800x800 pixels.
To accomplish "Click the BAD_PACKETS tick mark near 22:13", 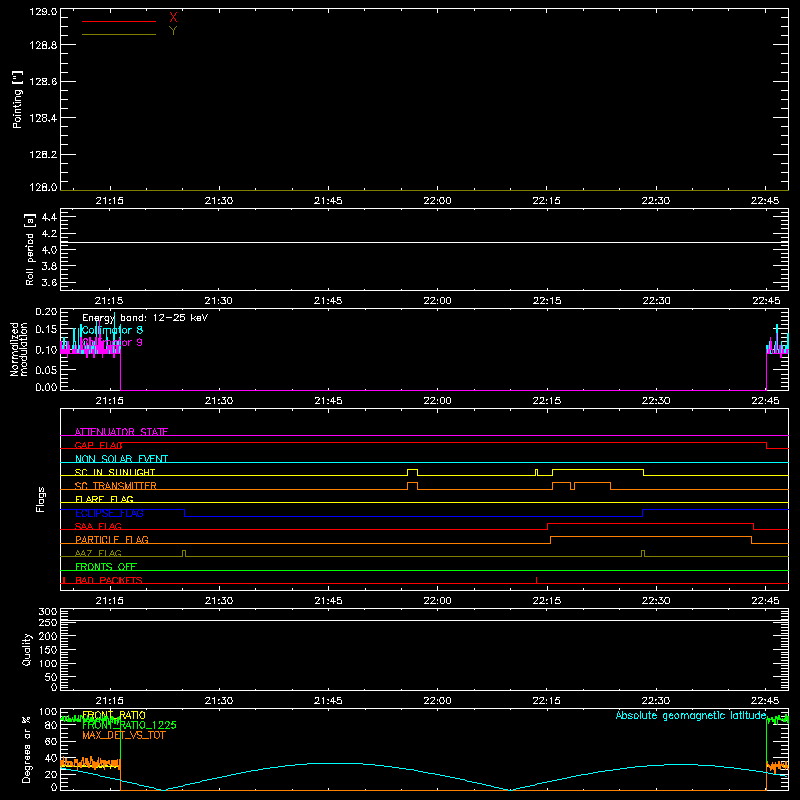I will click(536, 580).
